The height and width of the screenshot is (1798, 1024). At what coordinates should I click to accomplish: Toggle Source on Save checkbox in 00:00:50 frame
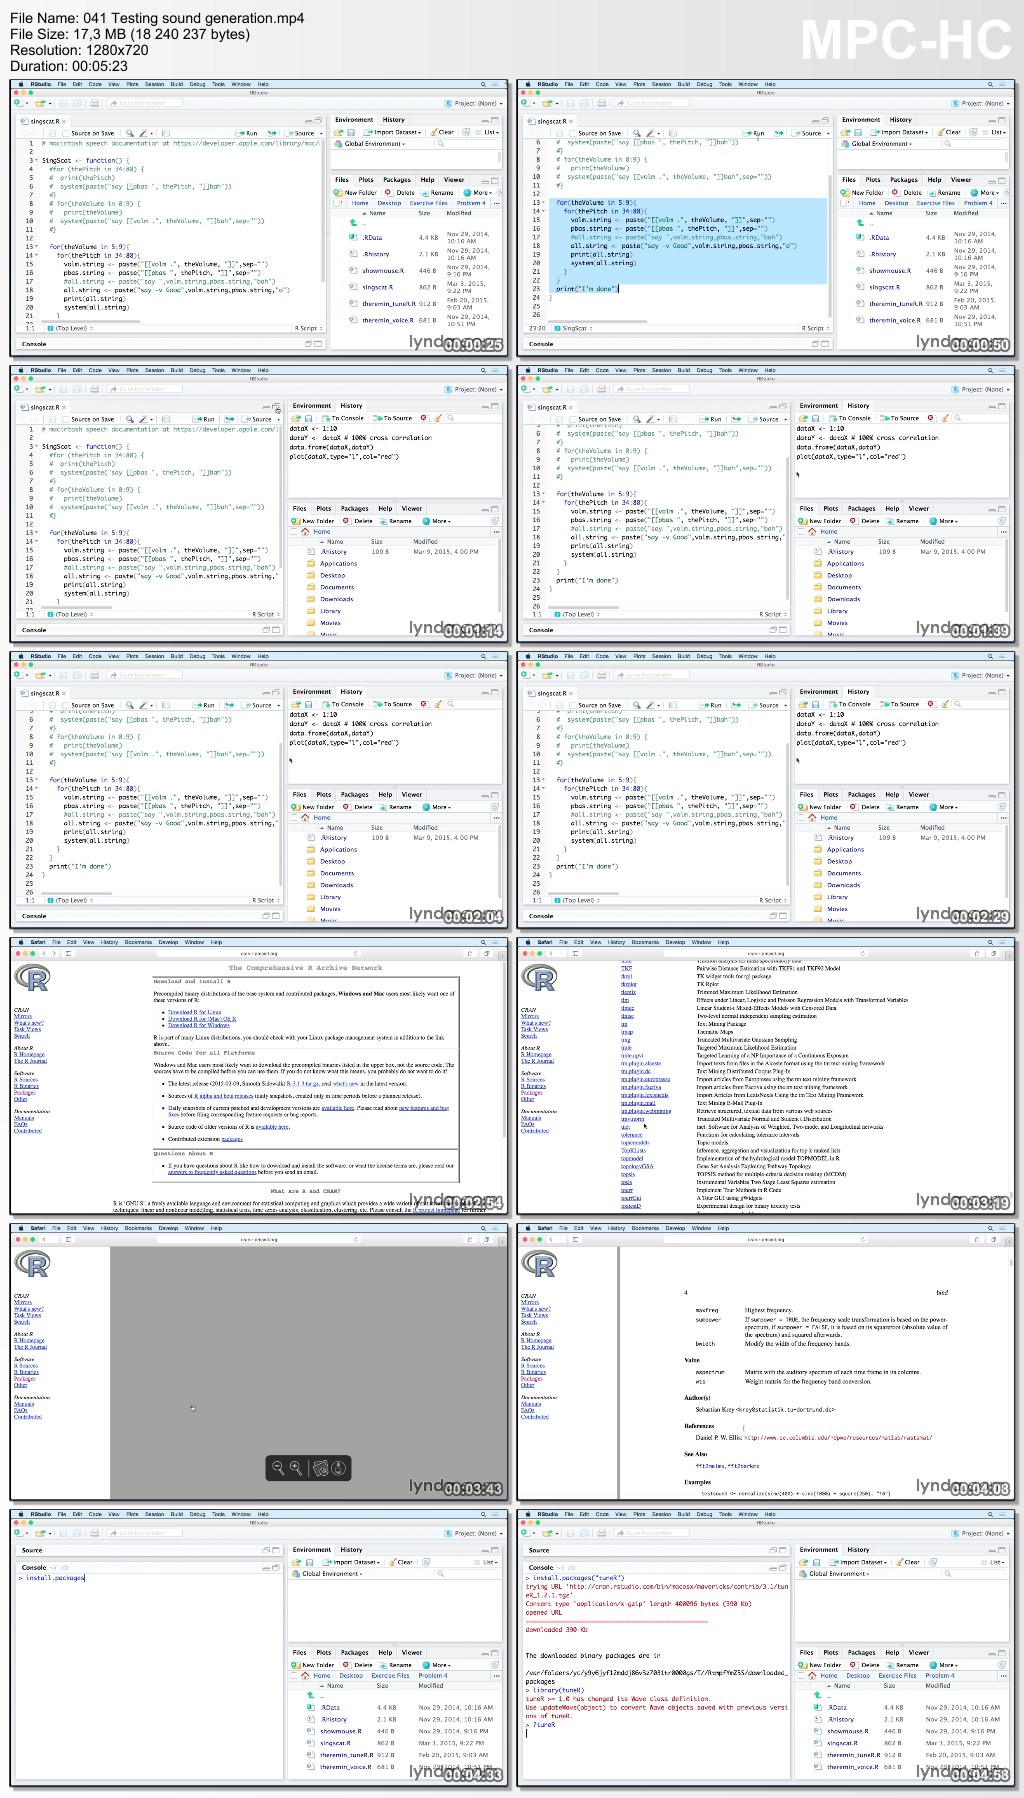(573, 133)
